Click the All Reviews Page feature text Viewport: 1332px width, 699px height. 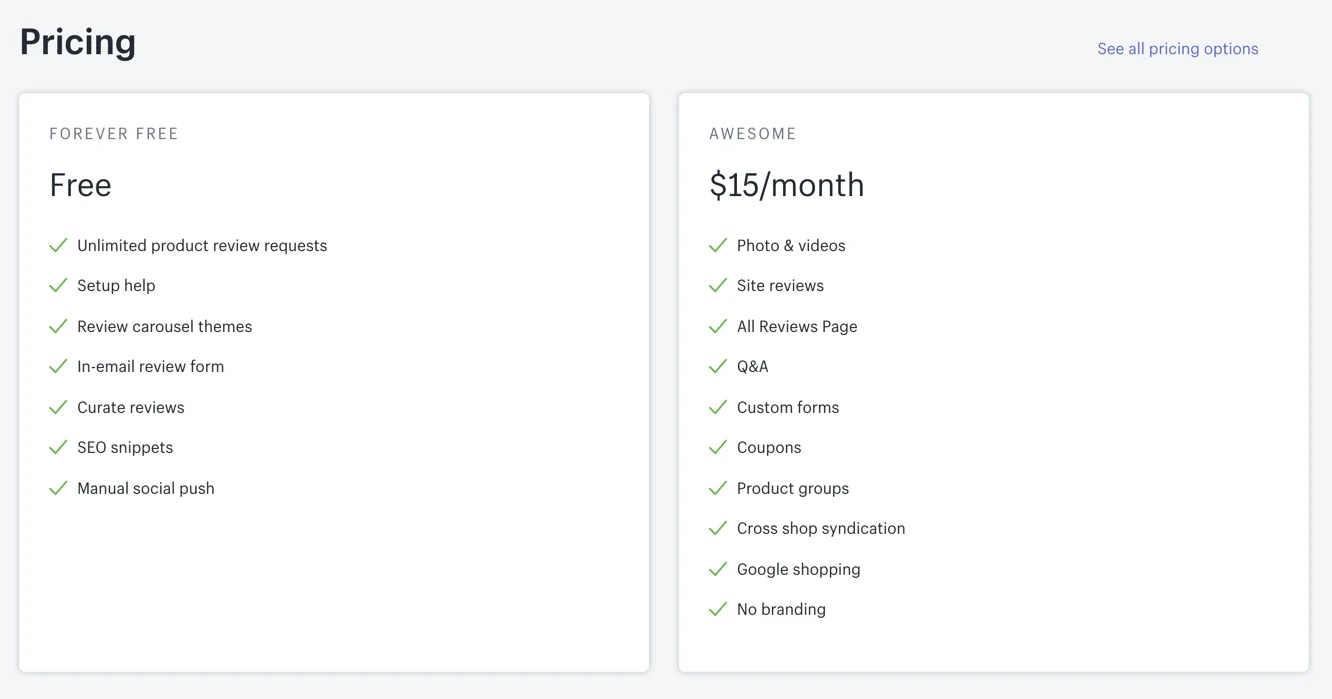[797, 327]
